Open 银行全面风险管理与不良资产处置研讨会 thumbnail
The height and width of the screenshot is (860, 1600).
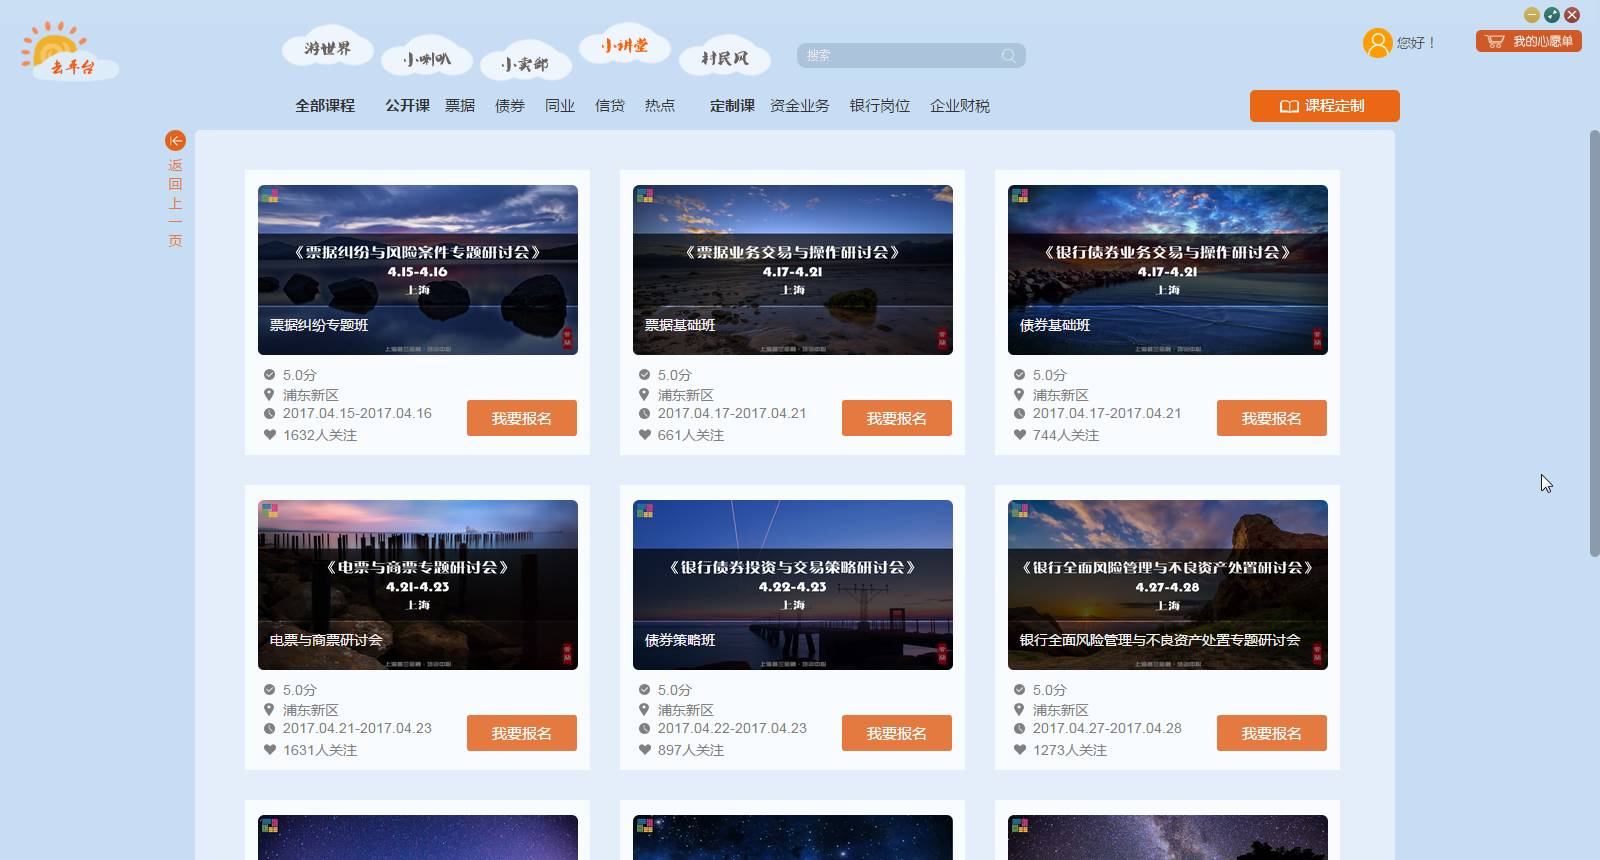click(x=1168, y=585)
